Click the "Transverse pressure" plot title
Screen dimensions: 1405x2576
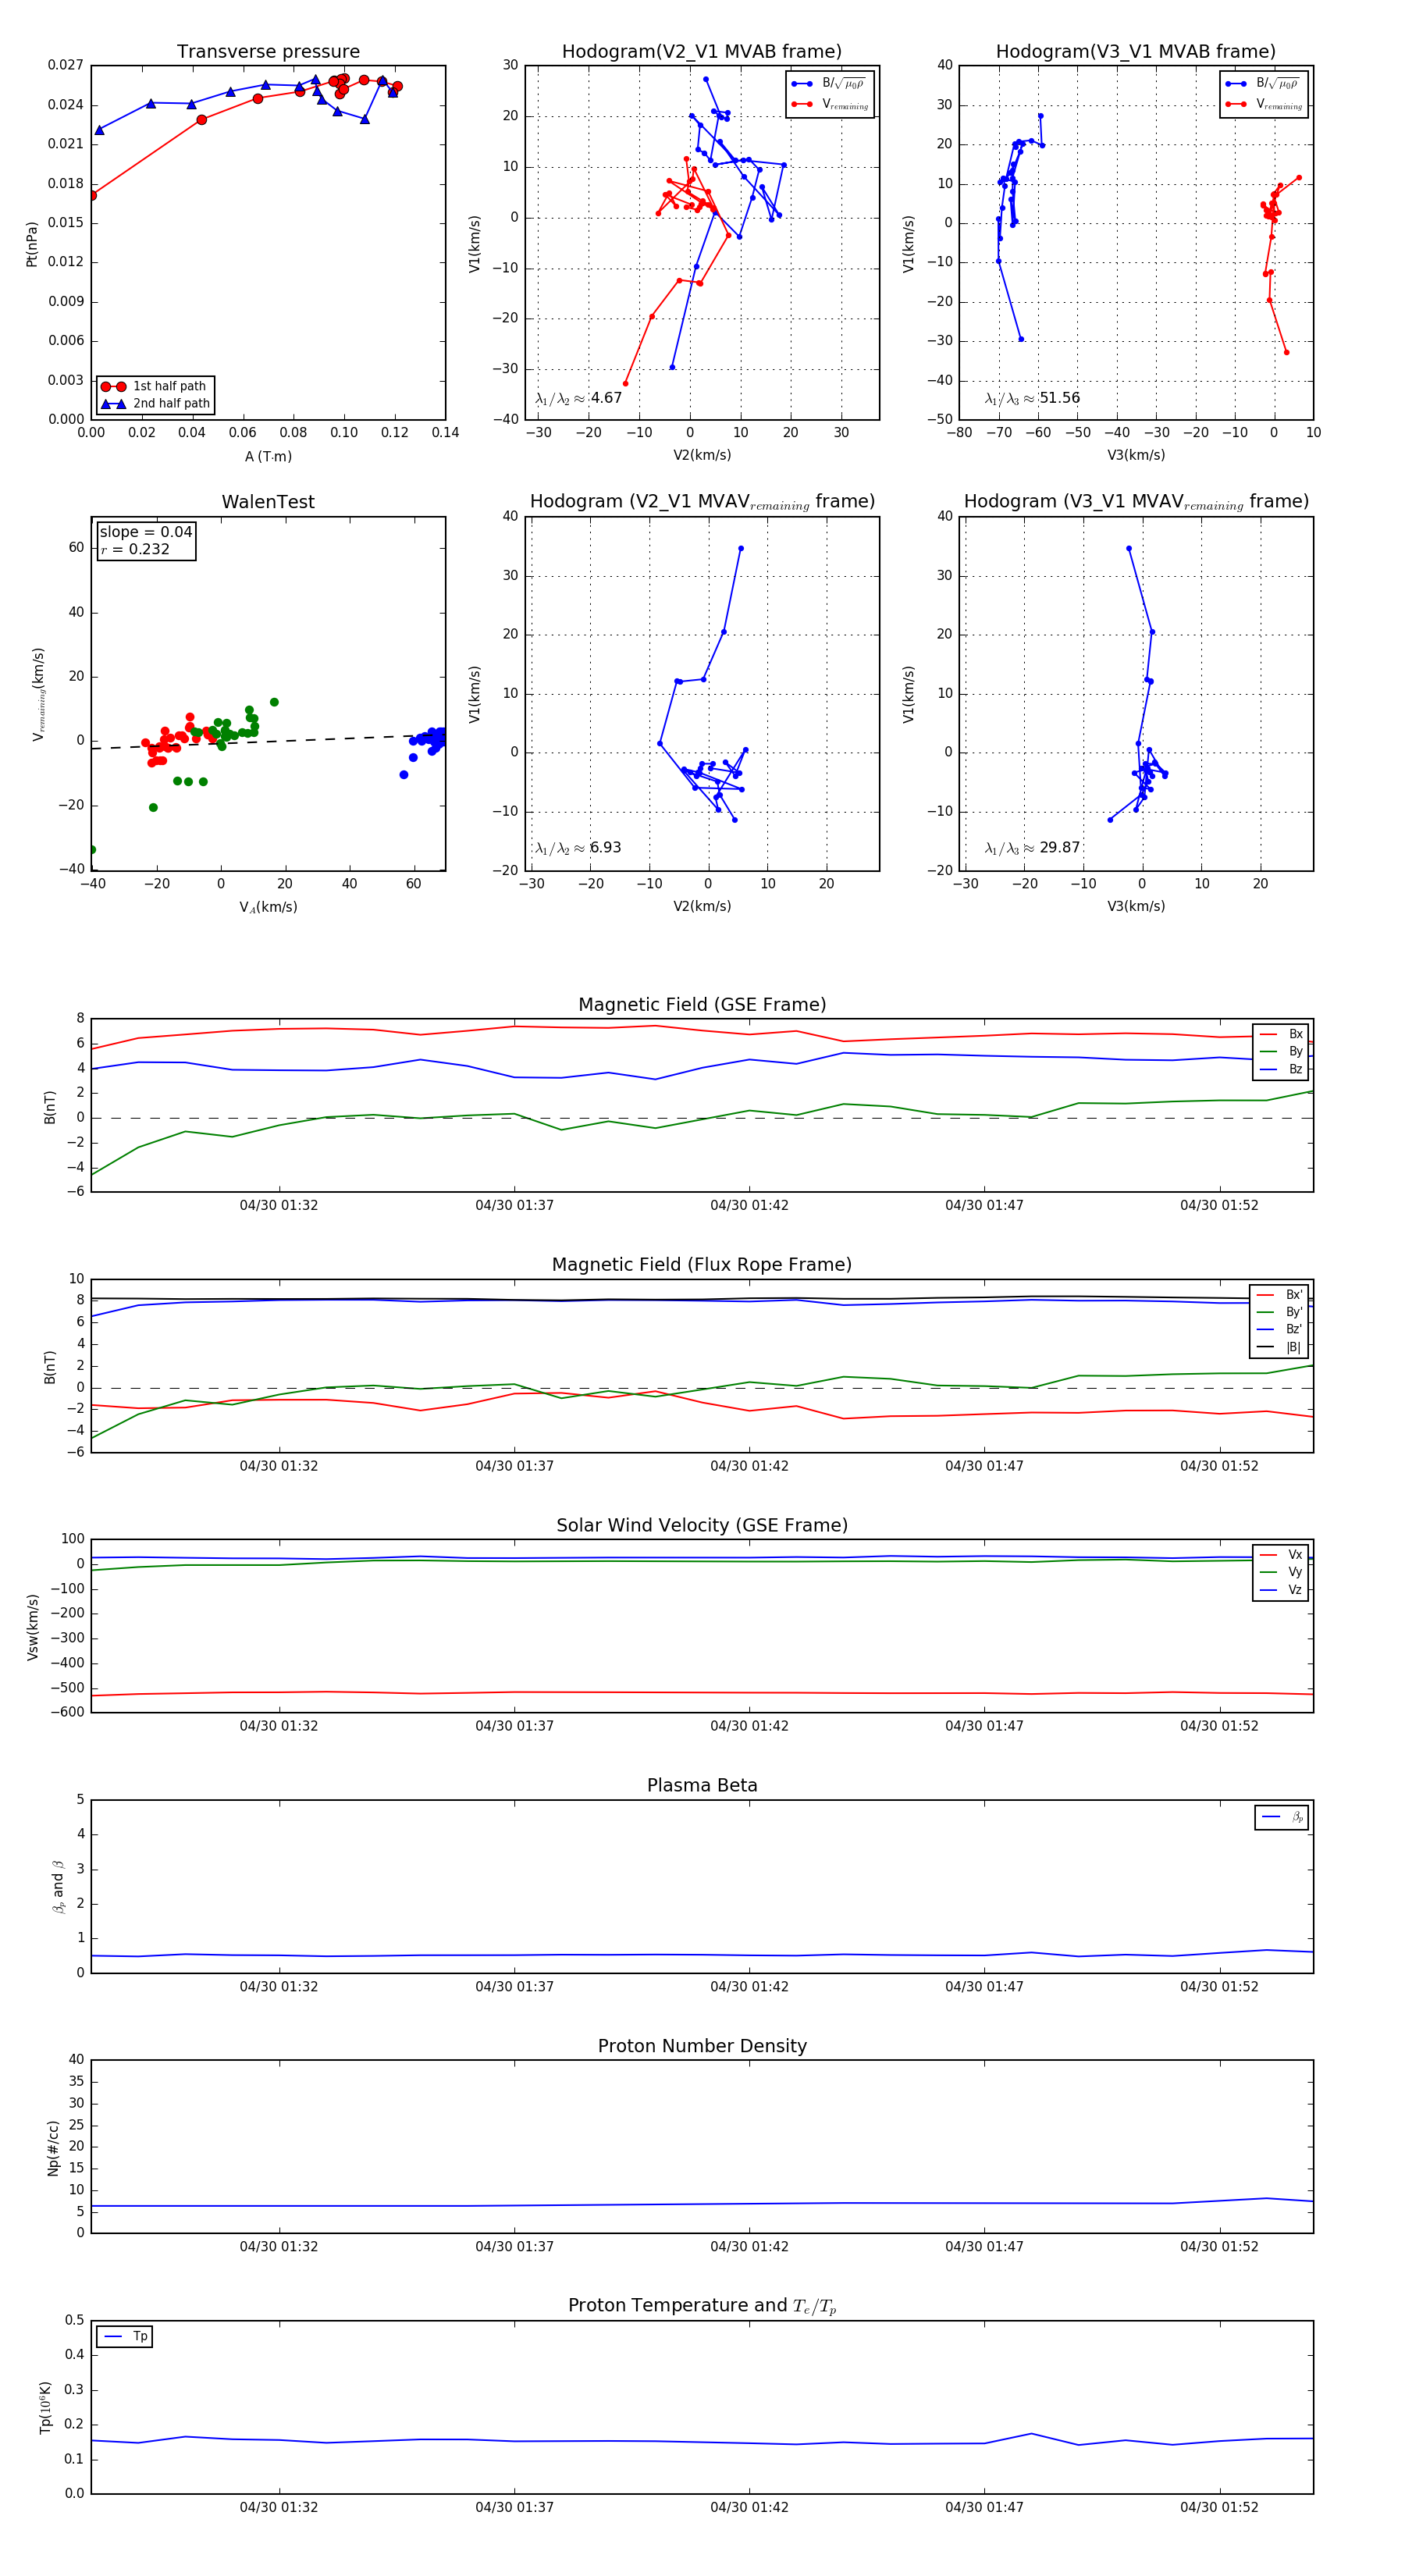coord(268,52)
